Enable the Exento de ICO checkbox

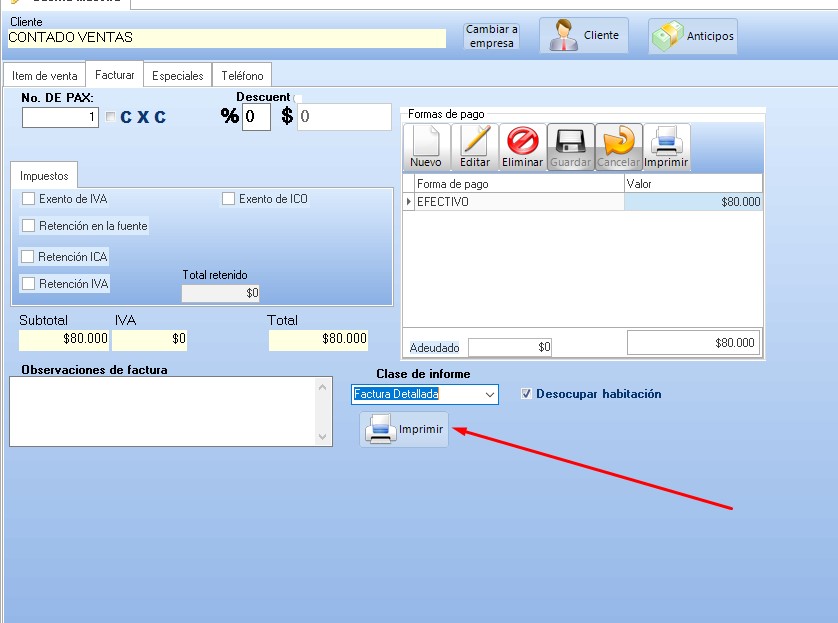click(229, 199)
